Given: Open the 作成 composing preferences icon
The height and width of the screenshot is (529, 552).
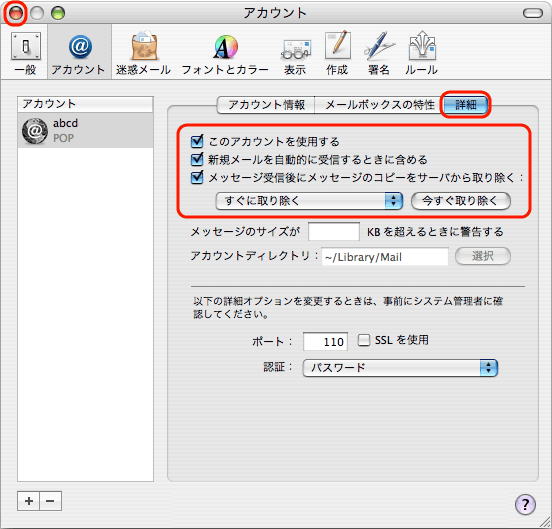Looking at the screenshot, I should click(x=337, y=53).
